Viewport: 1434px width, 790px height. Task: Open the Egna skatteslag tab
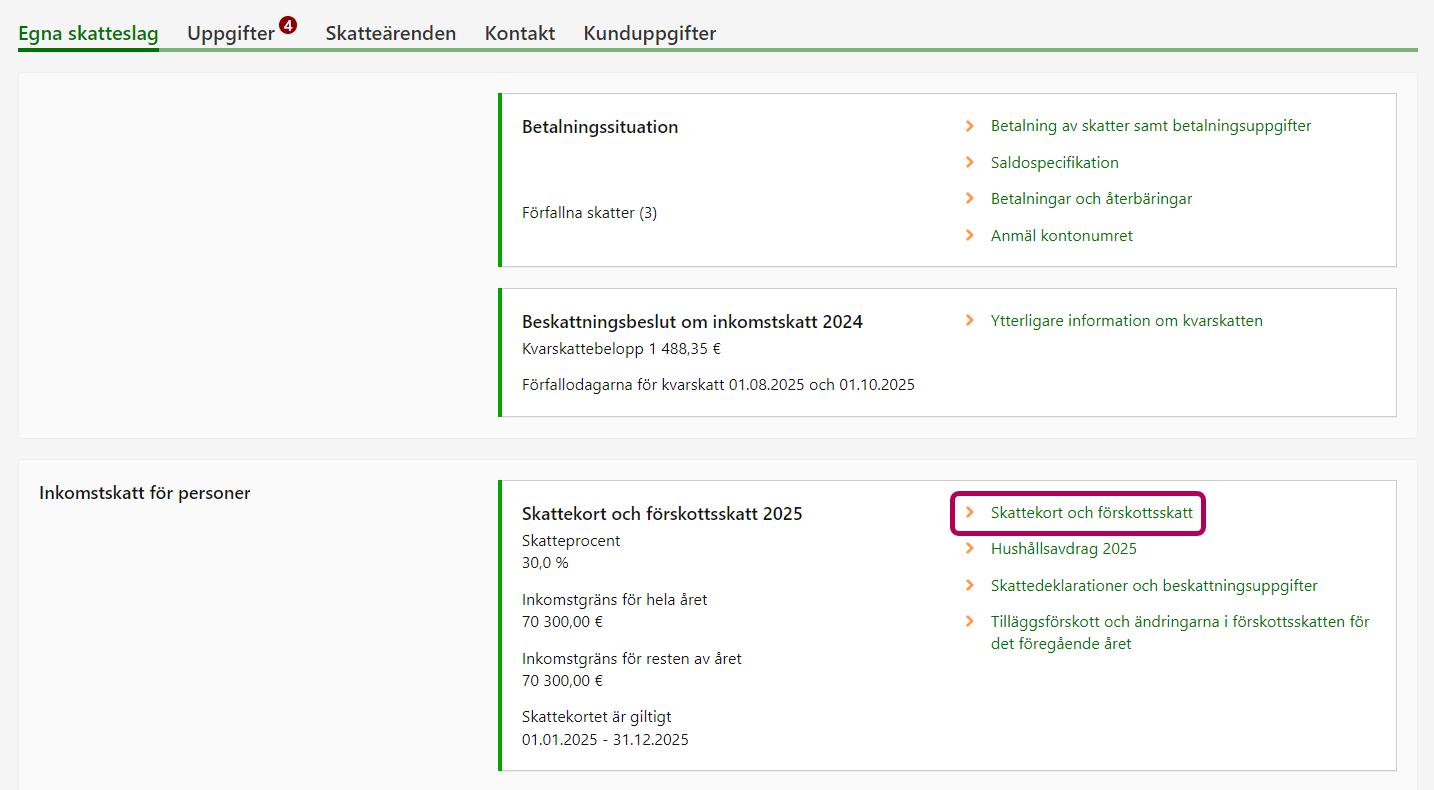click(88, 33)
